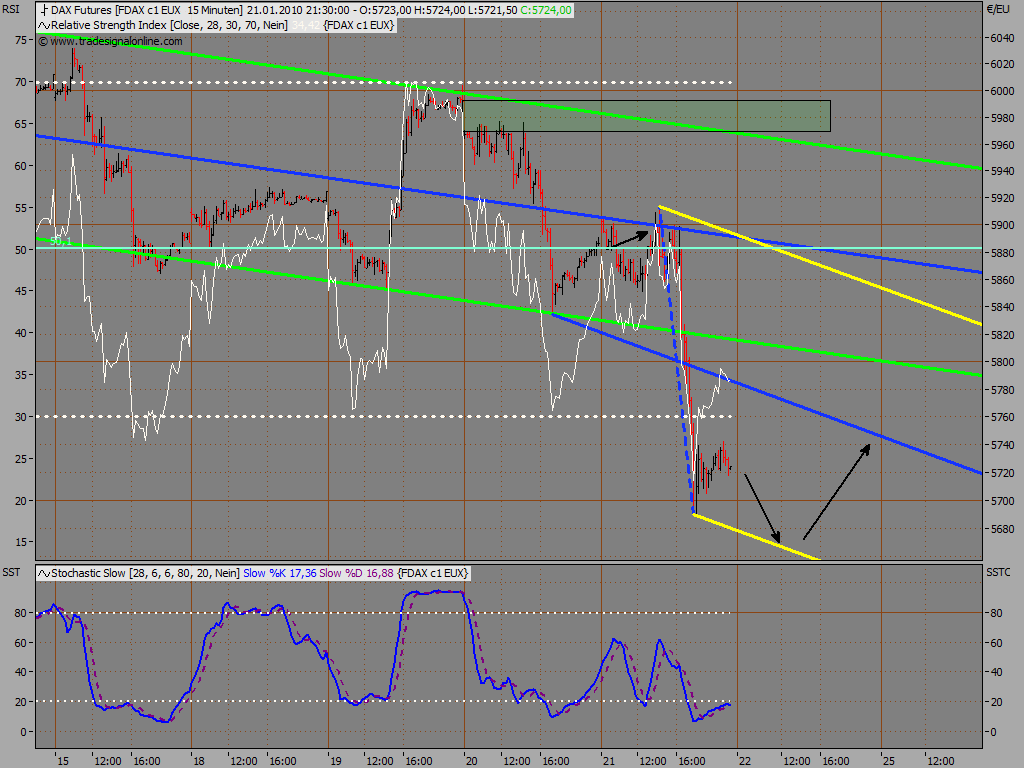Click Slow %K 17,36 value in legend
This screenshot has width=1024, height=768.
pyautogui.click(x=280, y=573)
